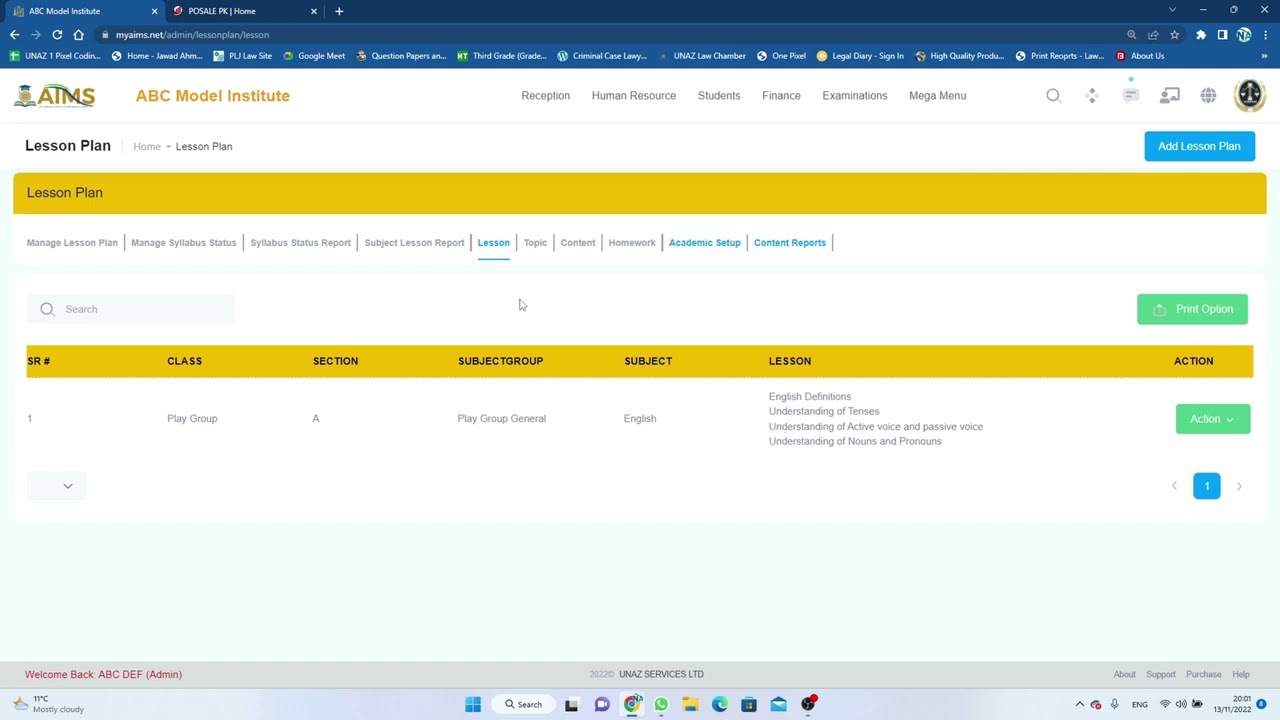Open the Purchase footer link
Viewport: 1280px width, 720px height.
[1204, 675]
